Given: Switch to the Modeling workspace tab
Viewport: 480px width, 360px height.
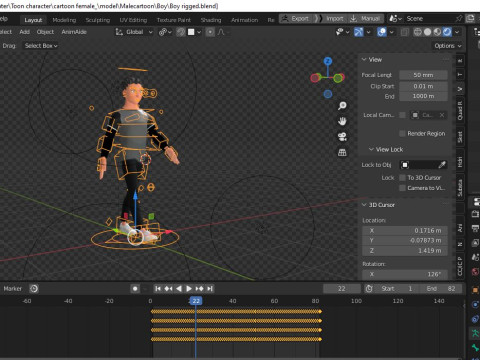Looking at the screenshot, I should (x=64, y=20).
